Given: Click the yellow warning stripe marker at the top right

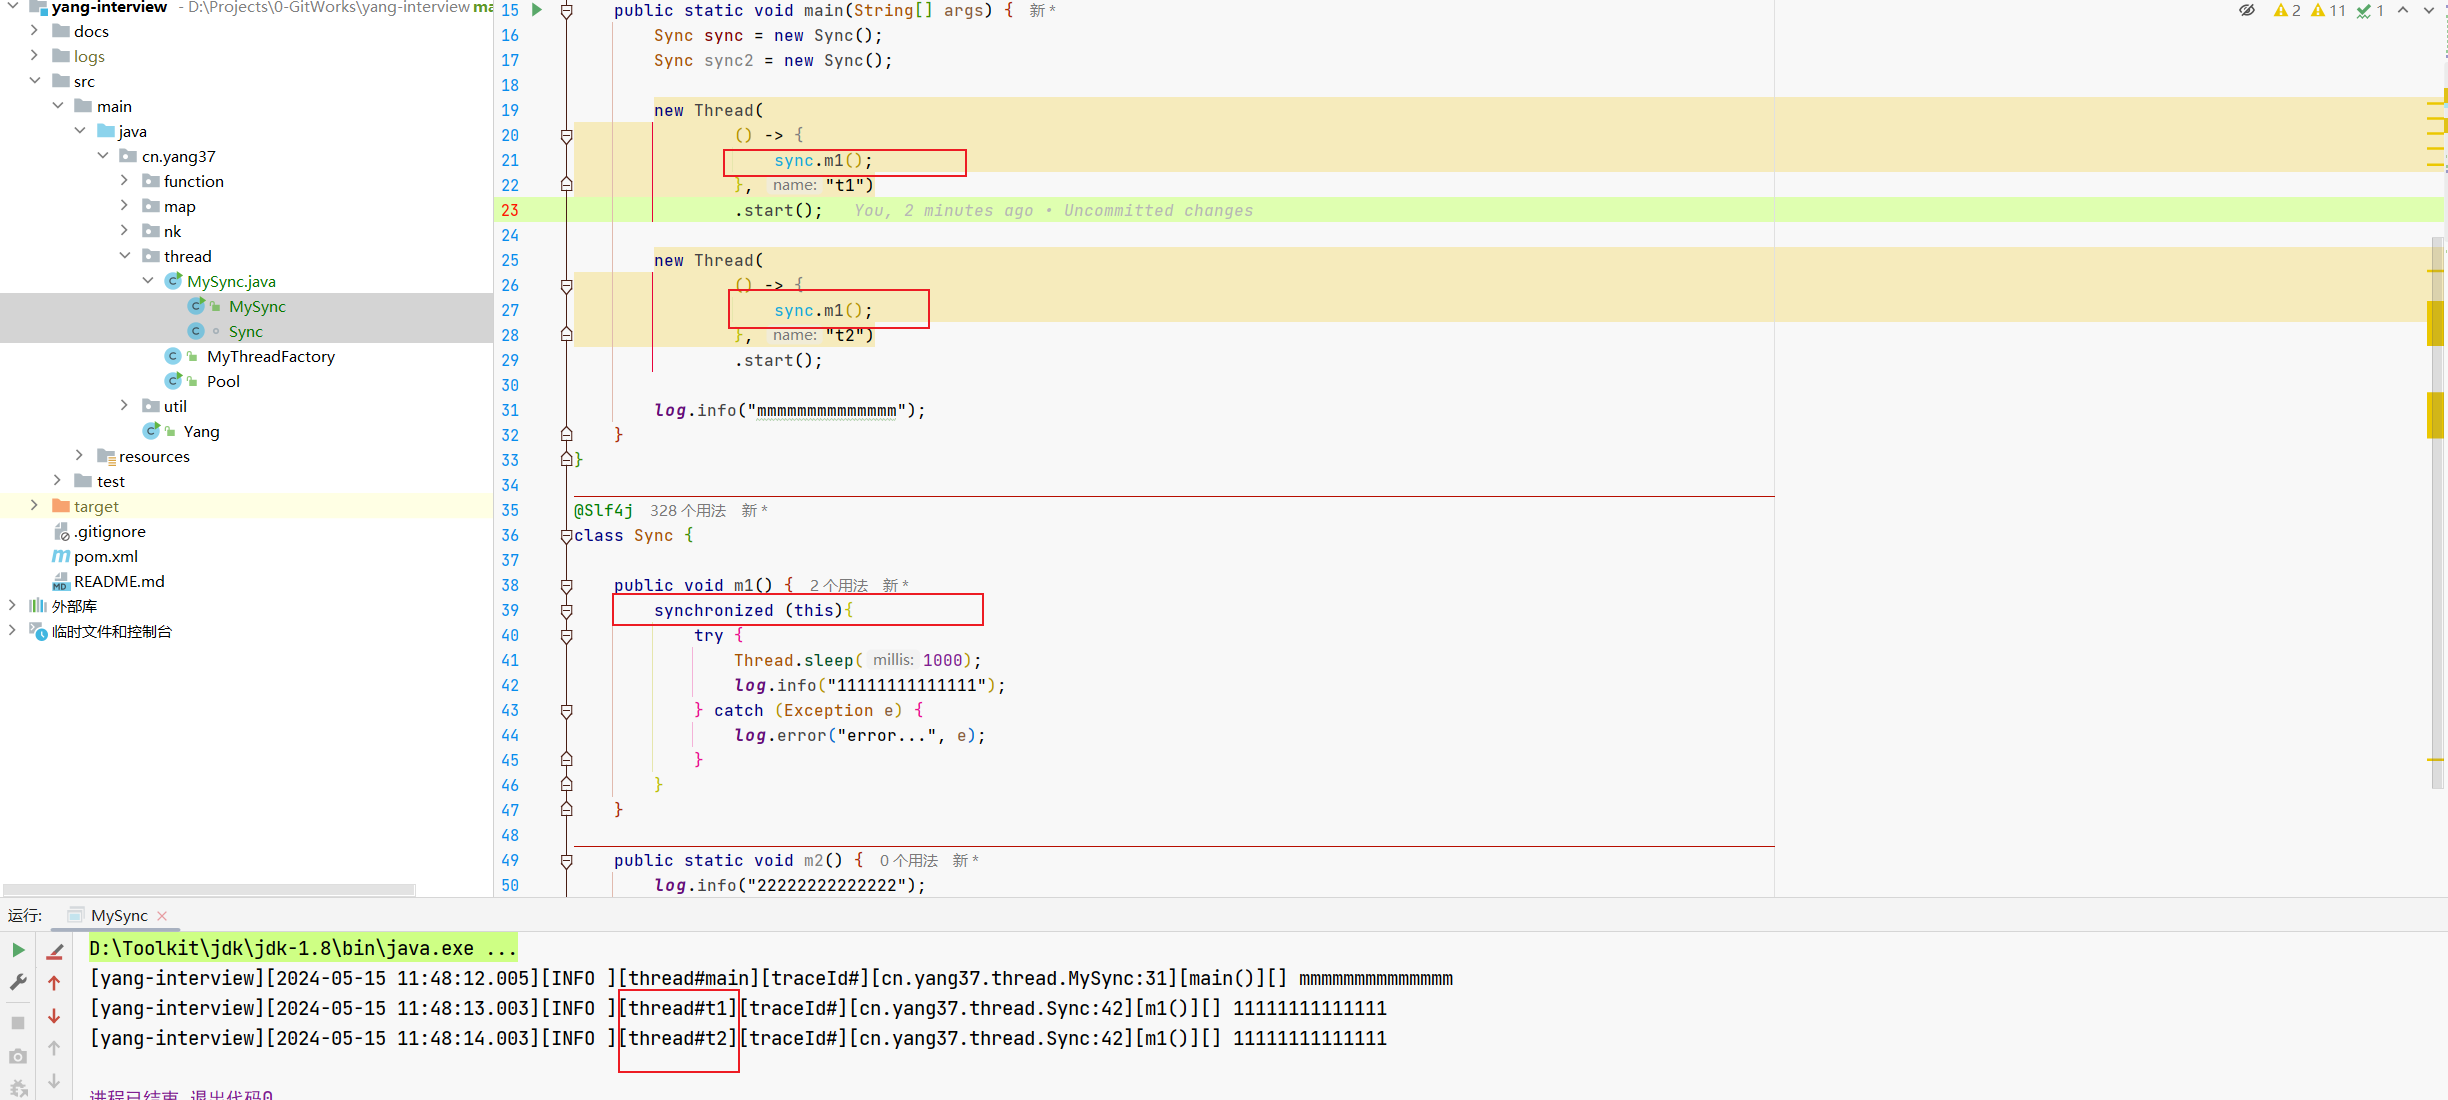Looking at the screenshot, I should click(x=2436, y=102).
